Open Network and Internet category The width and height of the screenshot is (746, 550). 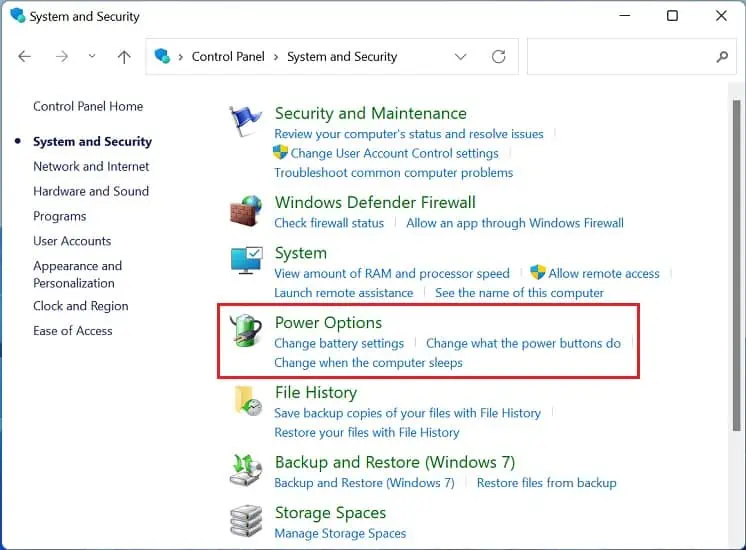pyautogui.click(x=91, y=167)
